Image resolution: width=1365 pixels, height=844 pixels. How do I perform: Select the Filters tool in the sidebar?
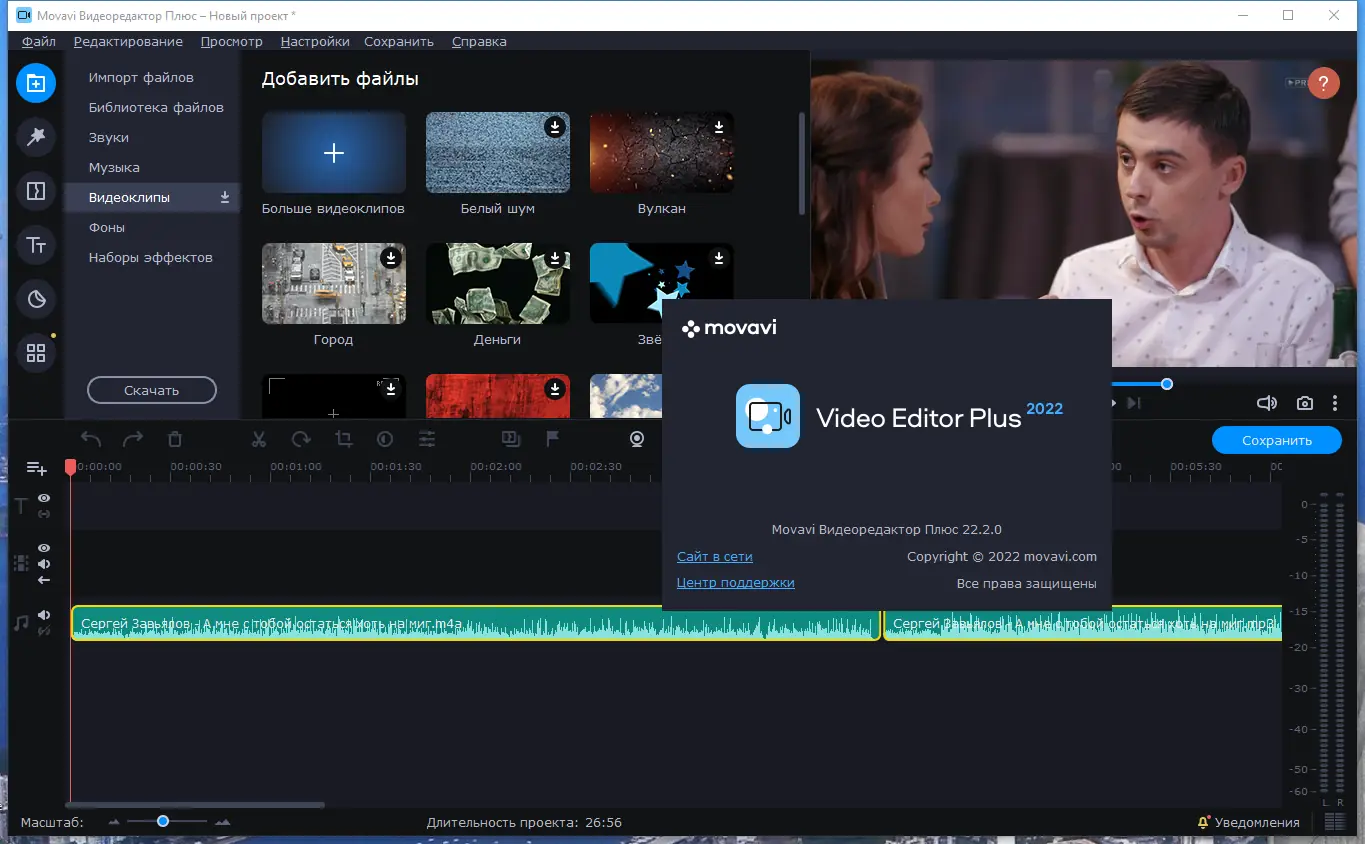36,137
